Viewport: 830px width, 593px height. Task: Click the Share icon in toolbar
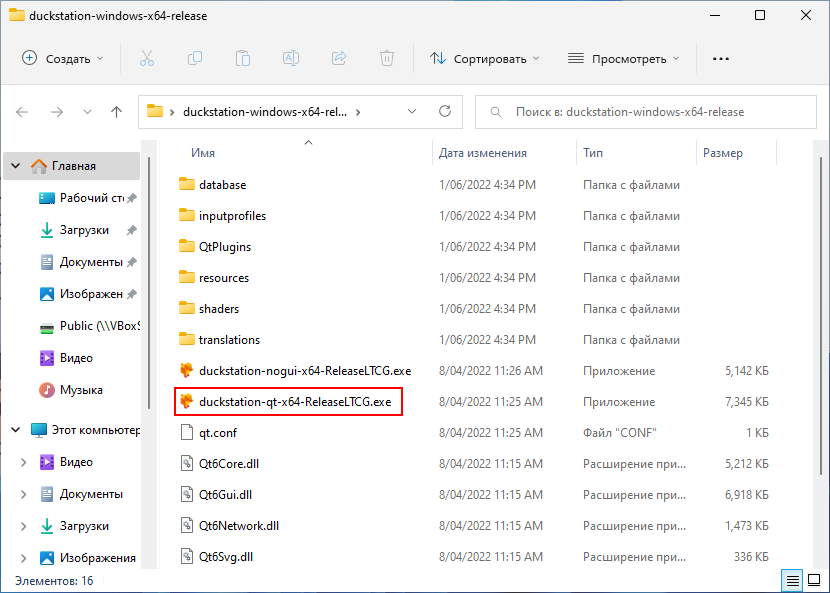[x=339, y=58]
